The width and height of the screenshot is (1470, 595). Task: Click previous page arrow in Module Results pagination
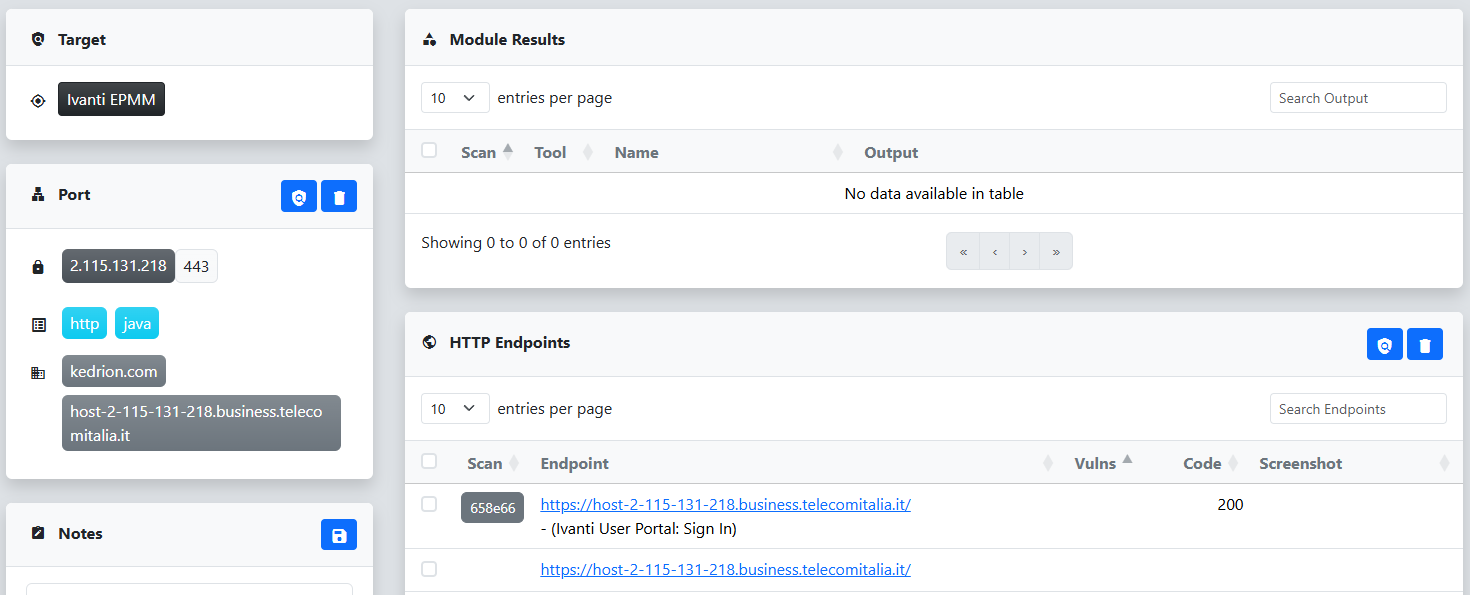(994, 252)
